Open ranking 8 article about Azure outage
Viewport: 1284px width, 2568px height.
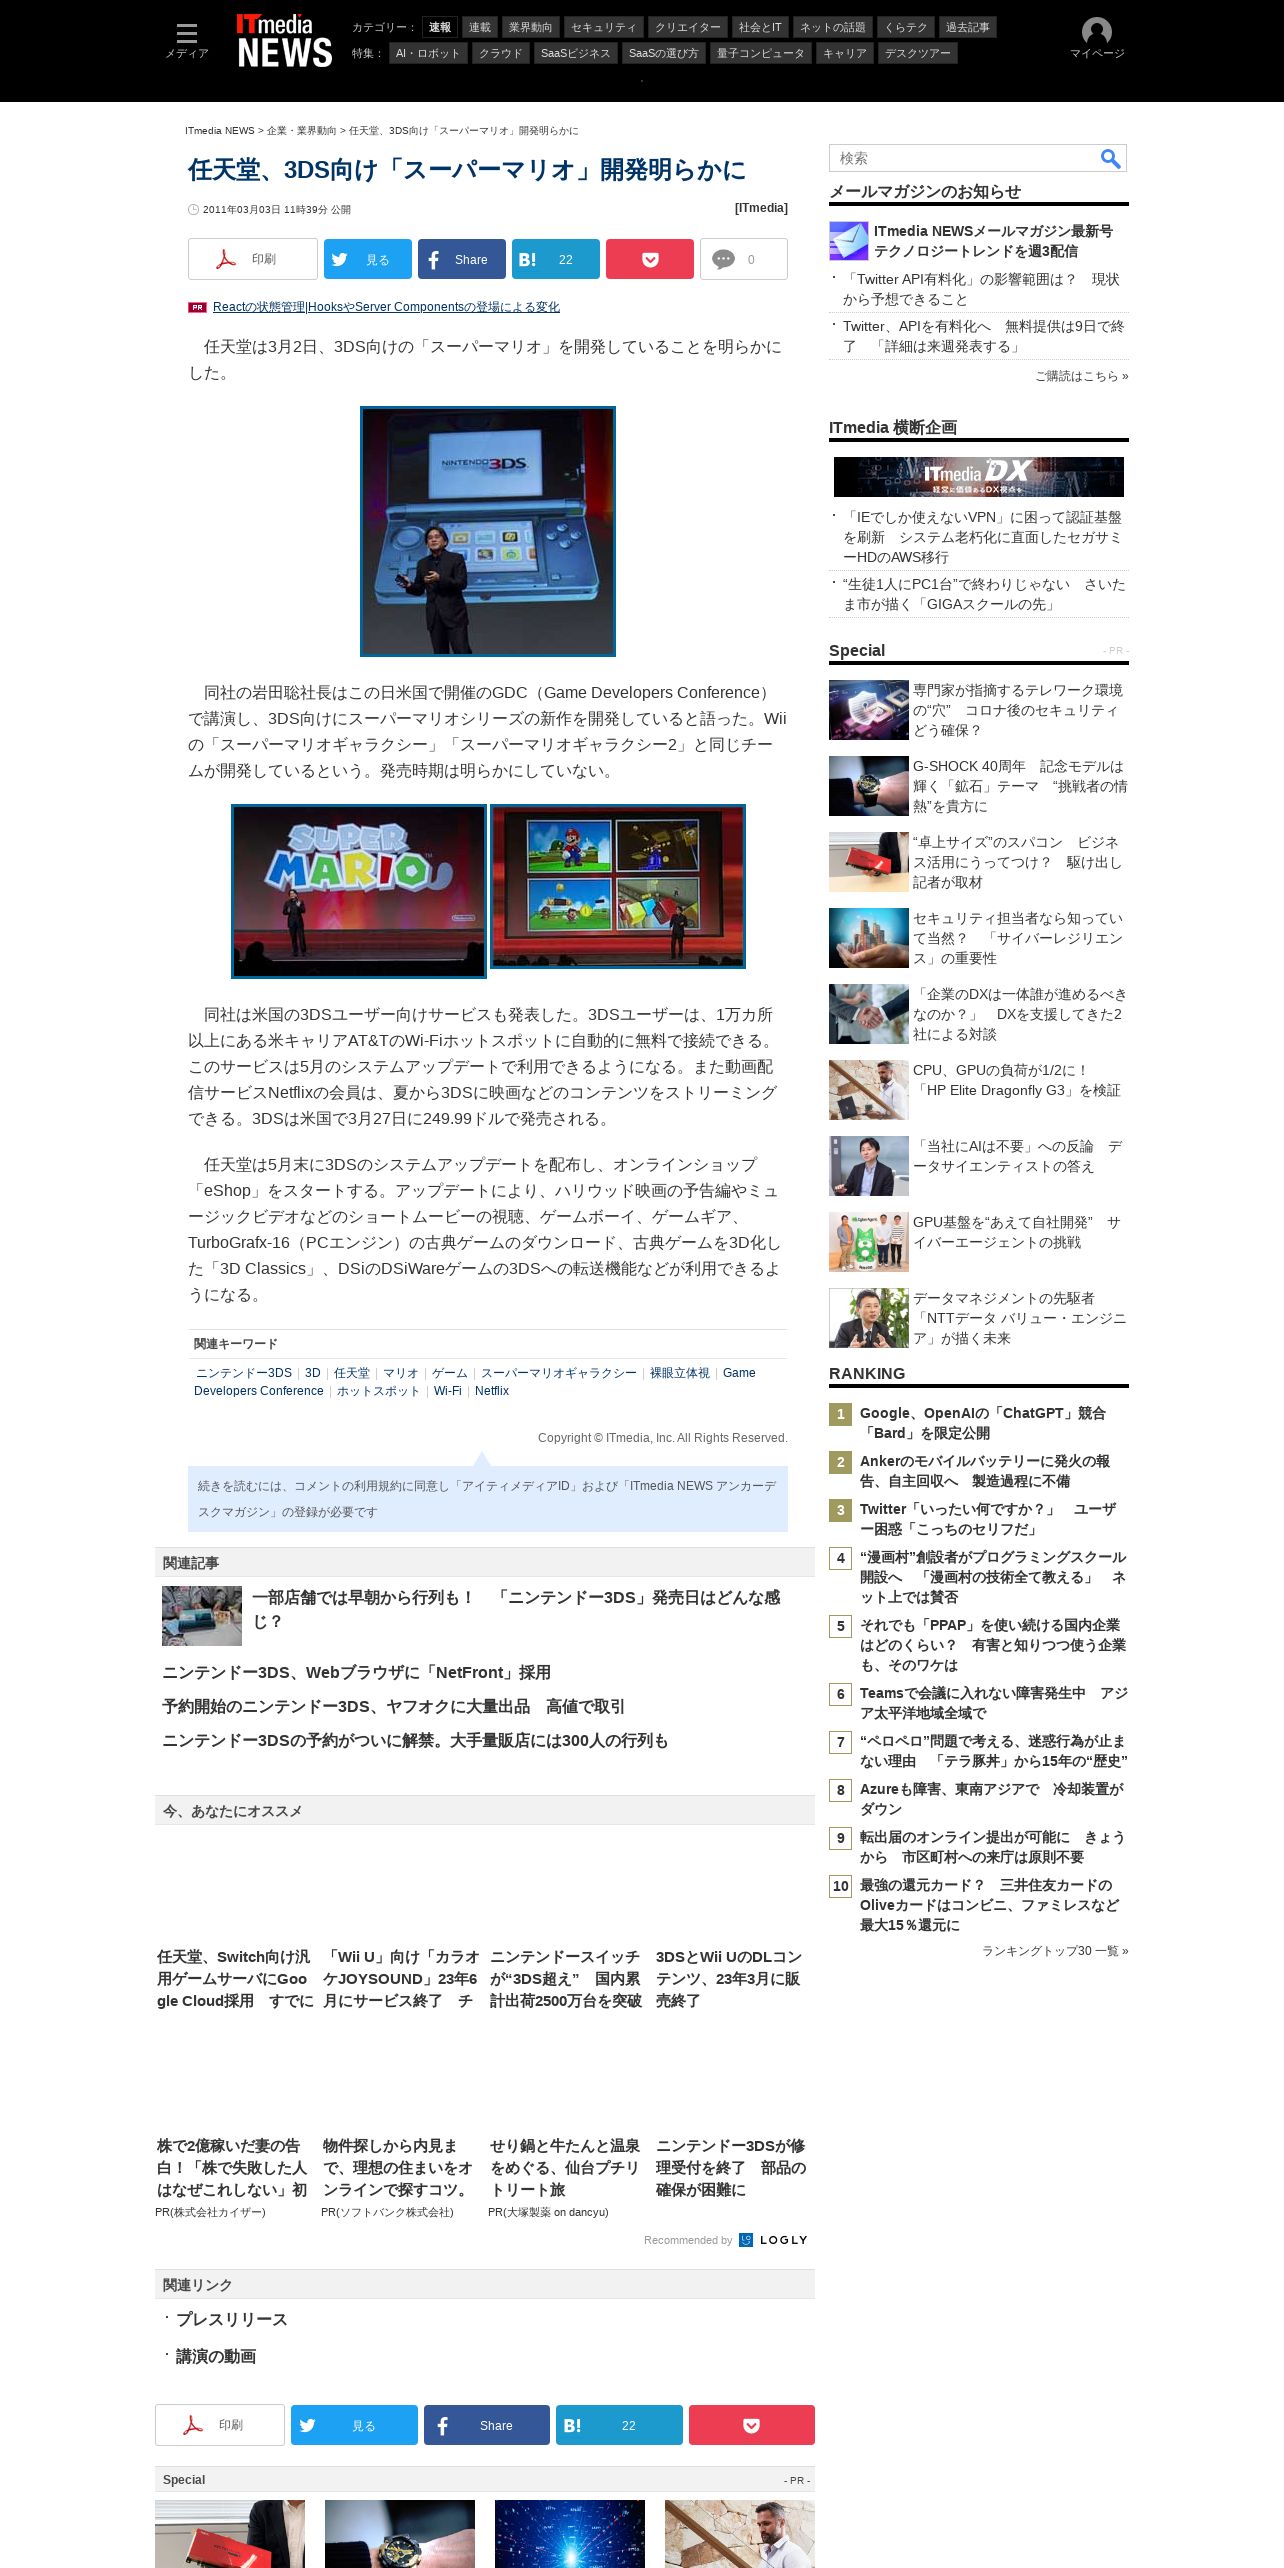(992, 1799)
